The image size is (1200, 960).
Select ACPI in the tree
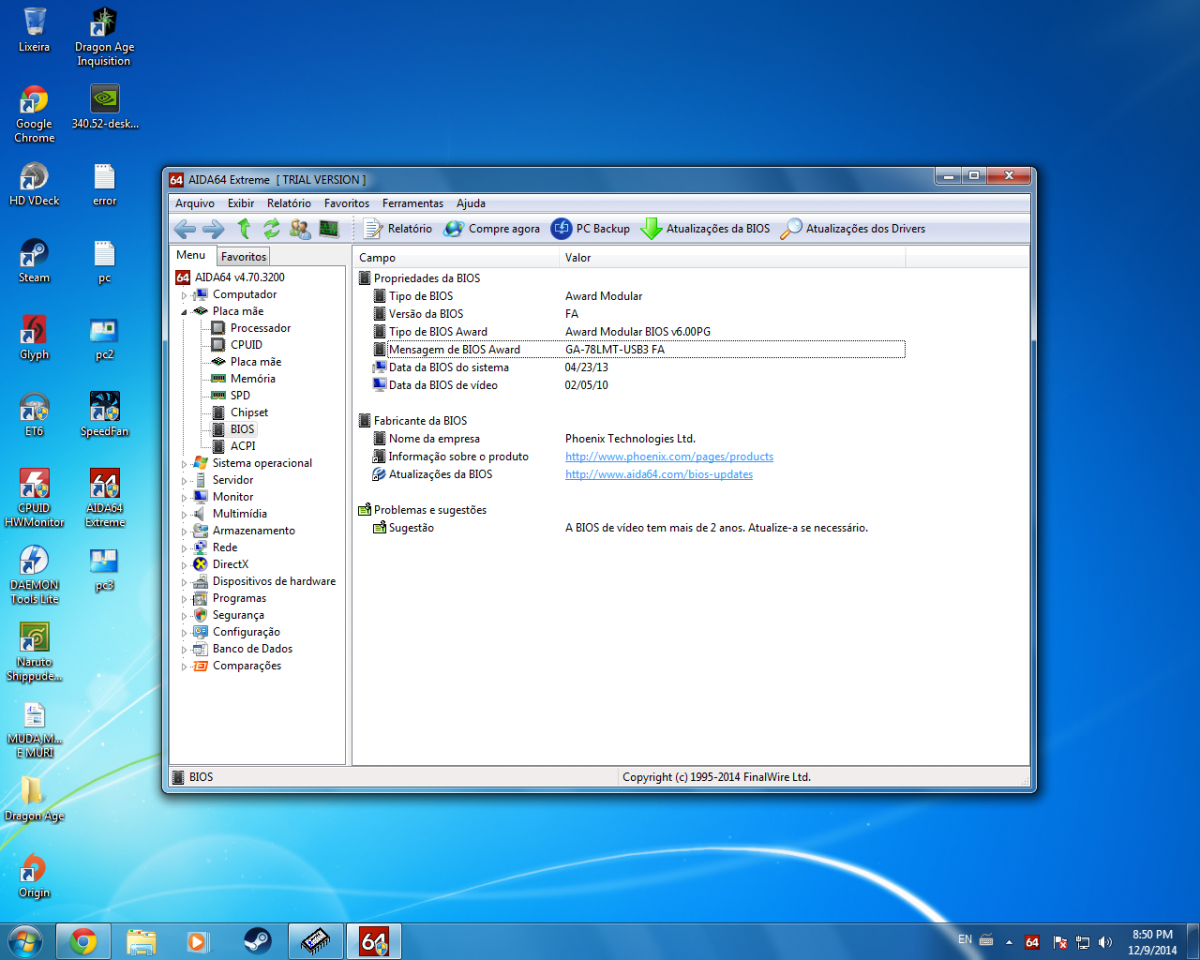point(242,446)
